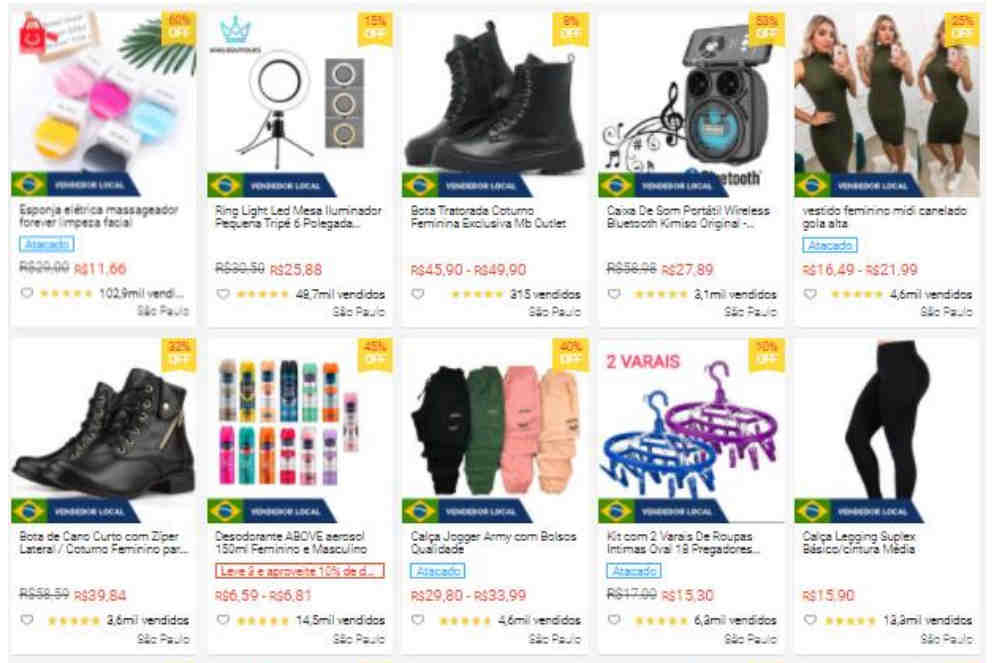Open Ring Light Led Mesa Iluminador title

pos(298,217)
